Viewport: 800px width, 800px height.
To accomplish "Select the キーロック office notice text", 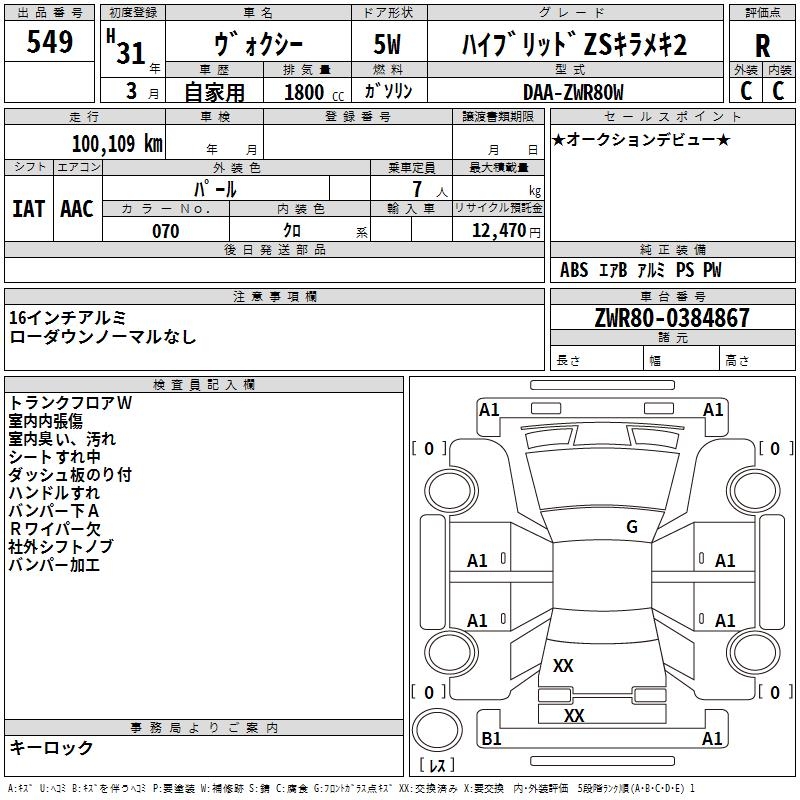I will point(51,747).
